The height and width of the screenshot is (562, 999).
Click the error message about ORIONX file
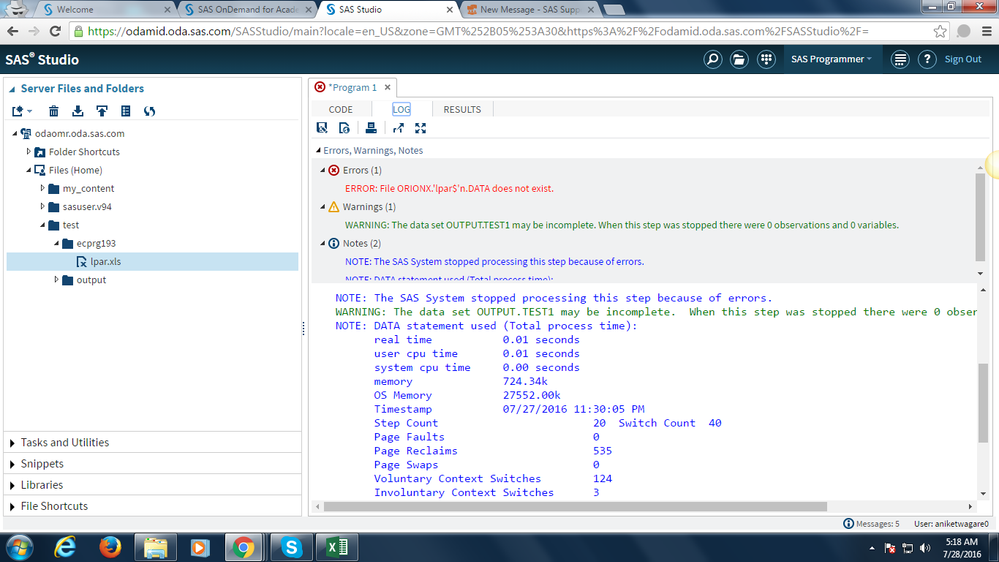(x=449, y=189)
